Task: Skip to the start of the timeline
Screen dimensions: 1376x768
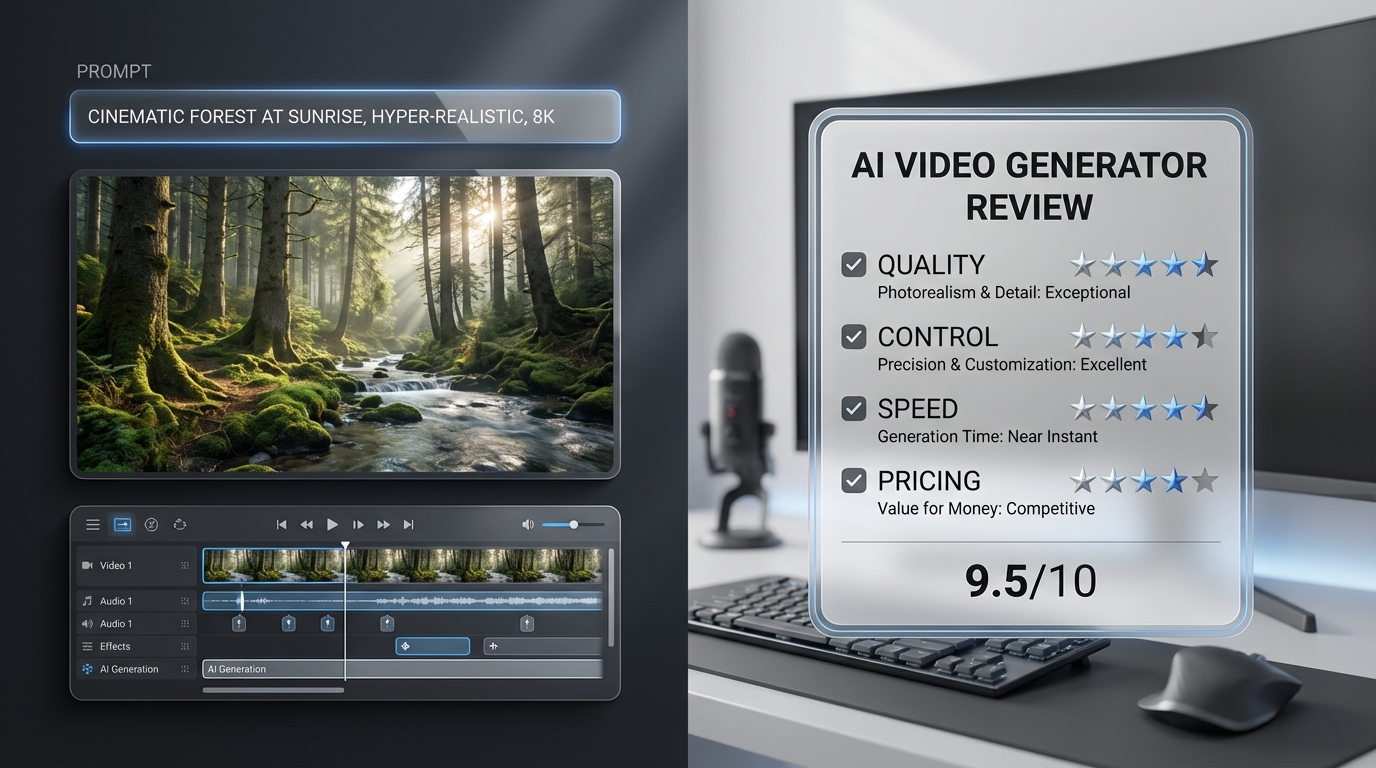Action: point(282,525)
